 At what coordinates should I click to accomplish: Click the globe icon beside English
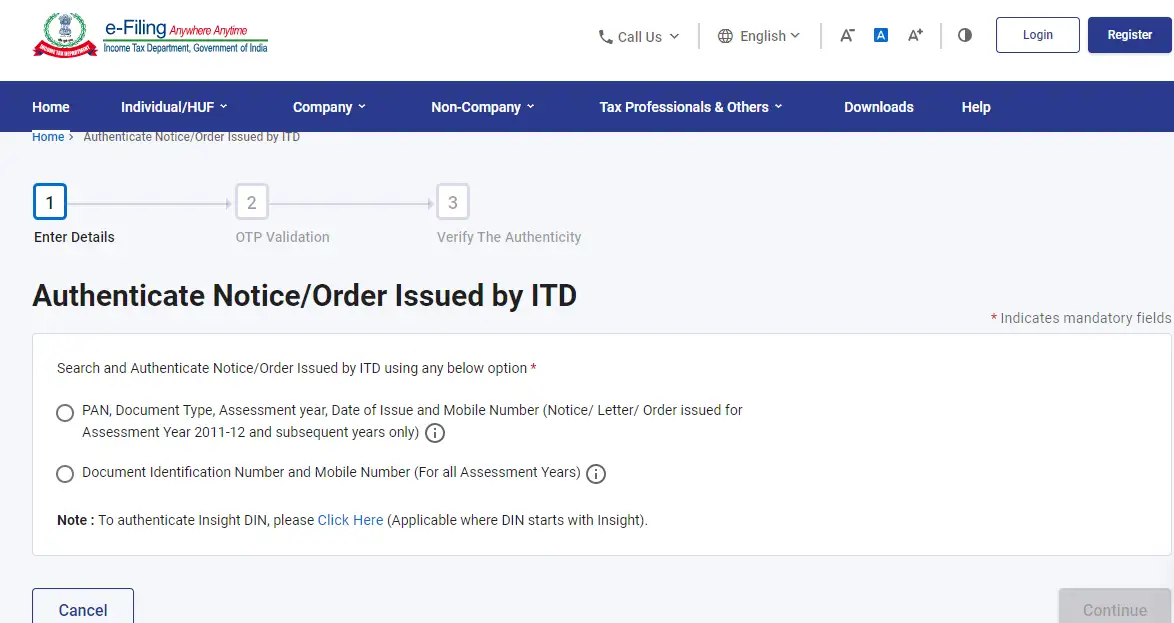[x=725, y=36]
